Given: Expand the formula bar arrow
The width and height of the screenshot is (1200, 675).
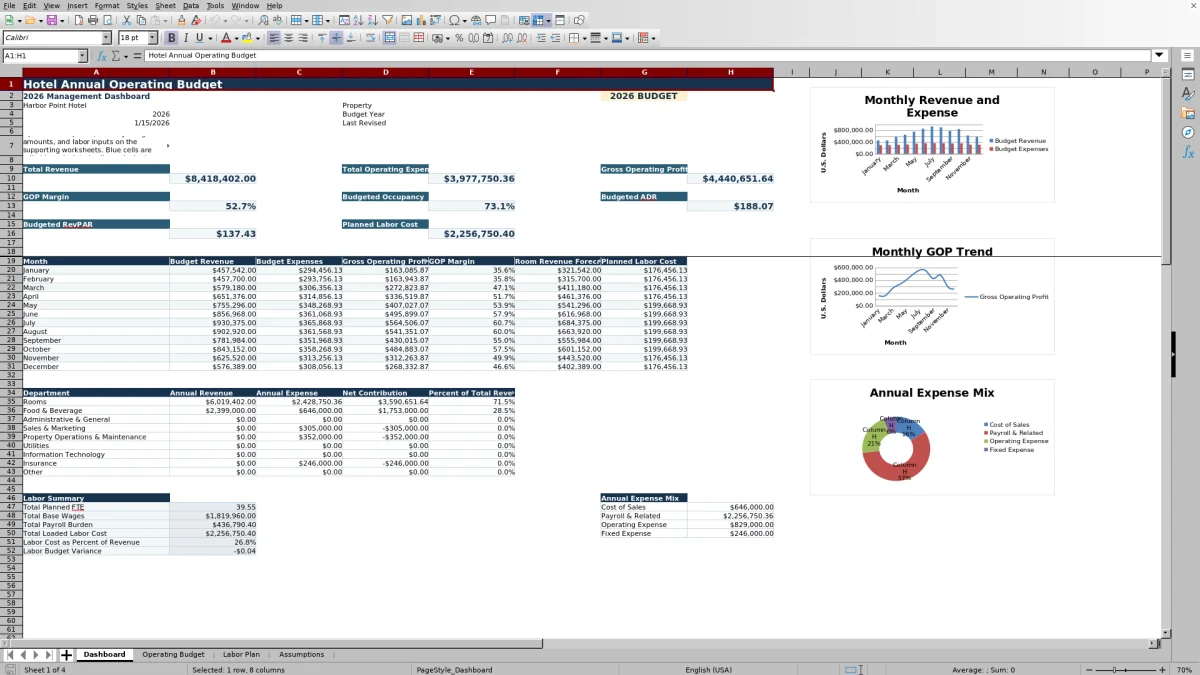Looking at the screenshot, I should [x=1159, y=56].
